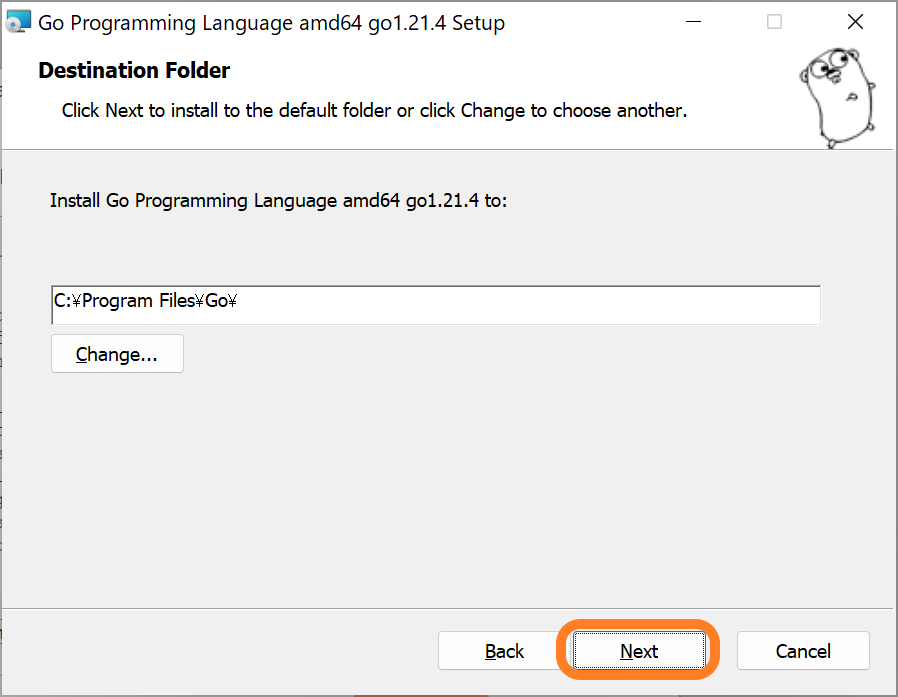Click the "Click Next to install to the default folder" instruction

374,110
